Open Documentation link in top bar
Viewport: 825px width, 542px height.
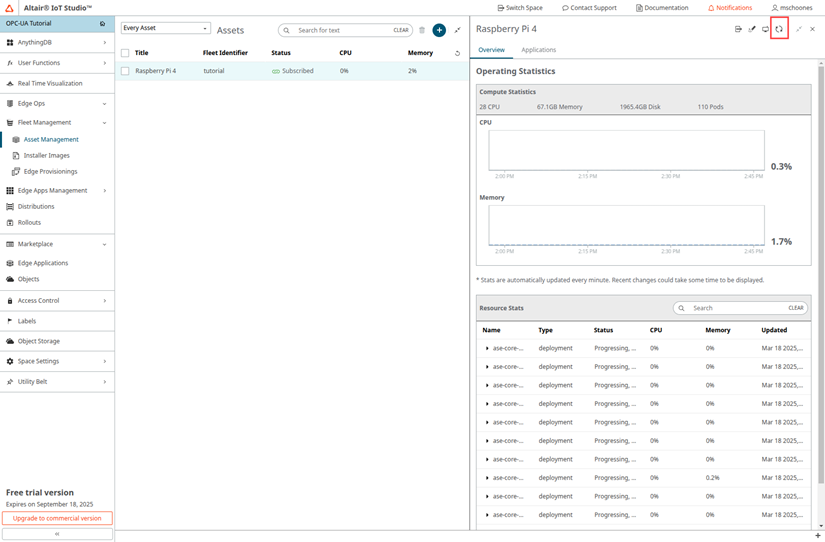[x=662, y=8]
